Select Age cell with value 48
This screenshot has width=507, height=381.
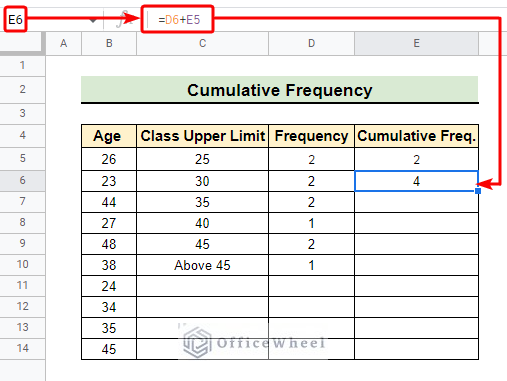click(109, 244)
